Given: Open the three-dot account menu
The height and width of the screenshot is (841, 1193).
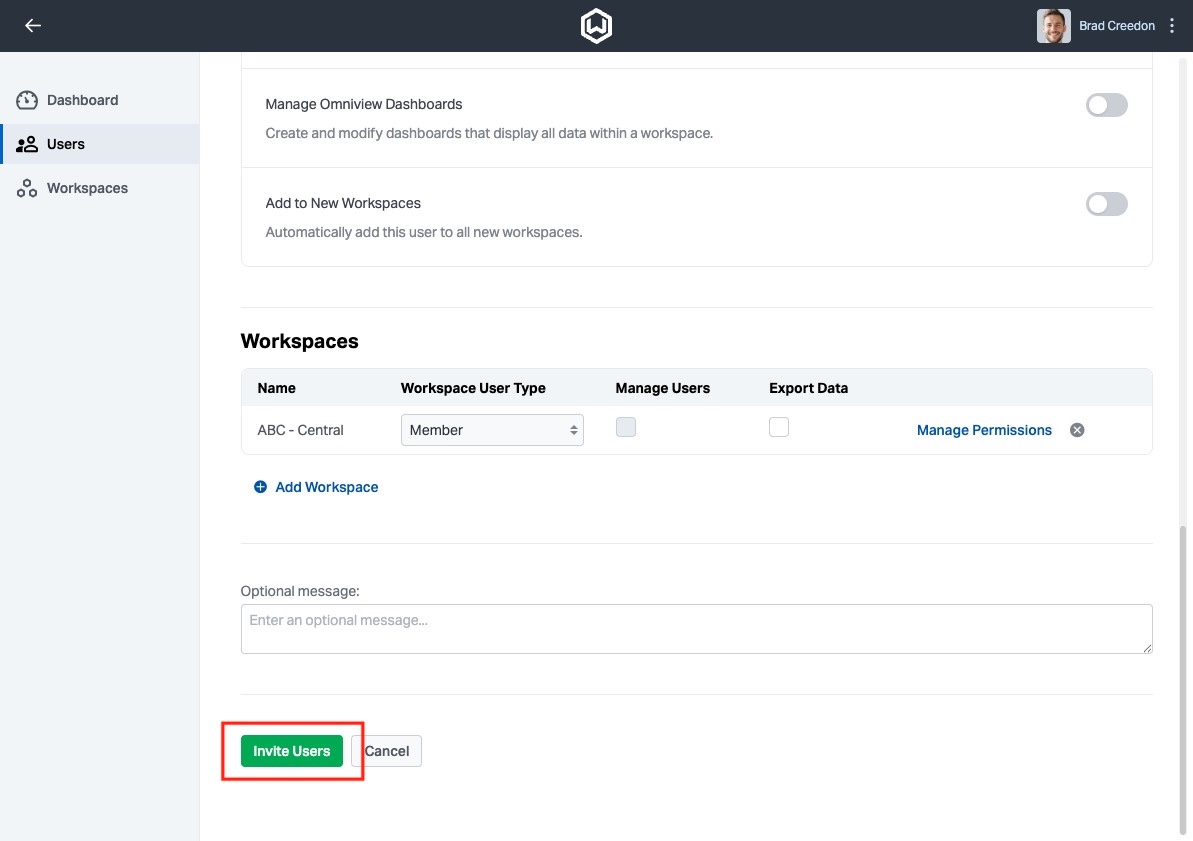Looking at the screenshot, I should click(x=1173, y=26).
